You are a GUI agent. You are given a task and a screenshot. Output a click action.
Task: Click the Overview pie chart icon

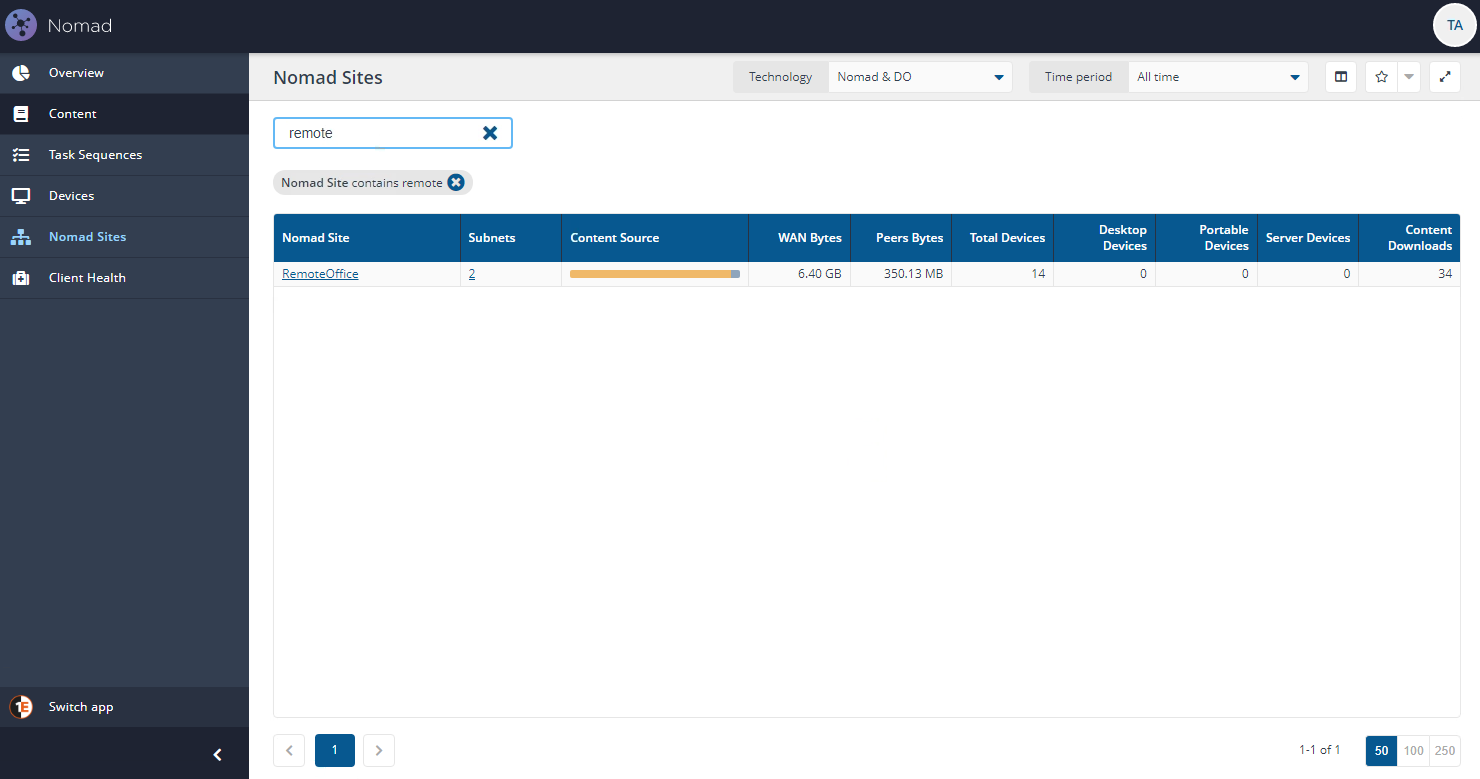pyautogui.click(x=20, y=73)
